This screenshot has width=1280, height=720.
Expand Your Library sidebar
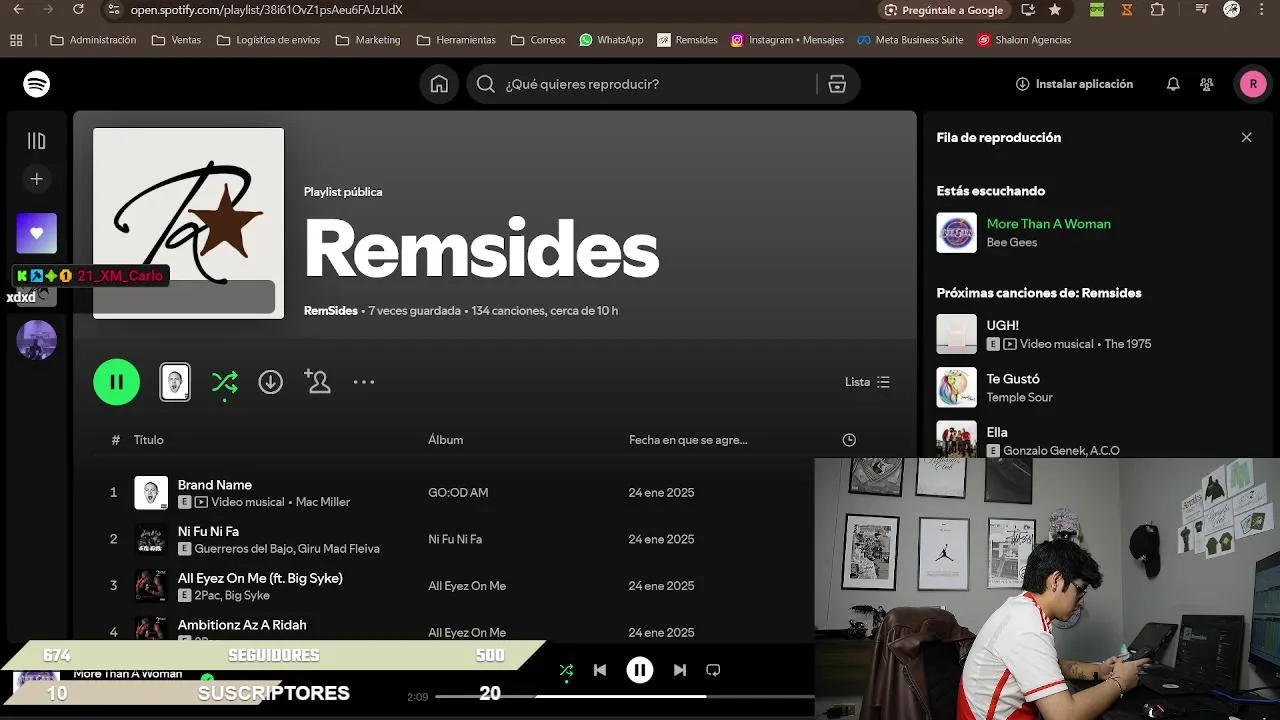tap(37, 141)
